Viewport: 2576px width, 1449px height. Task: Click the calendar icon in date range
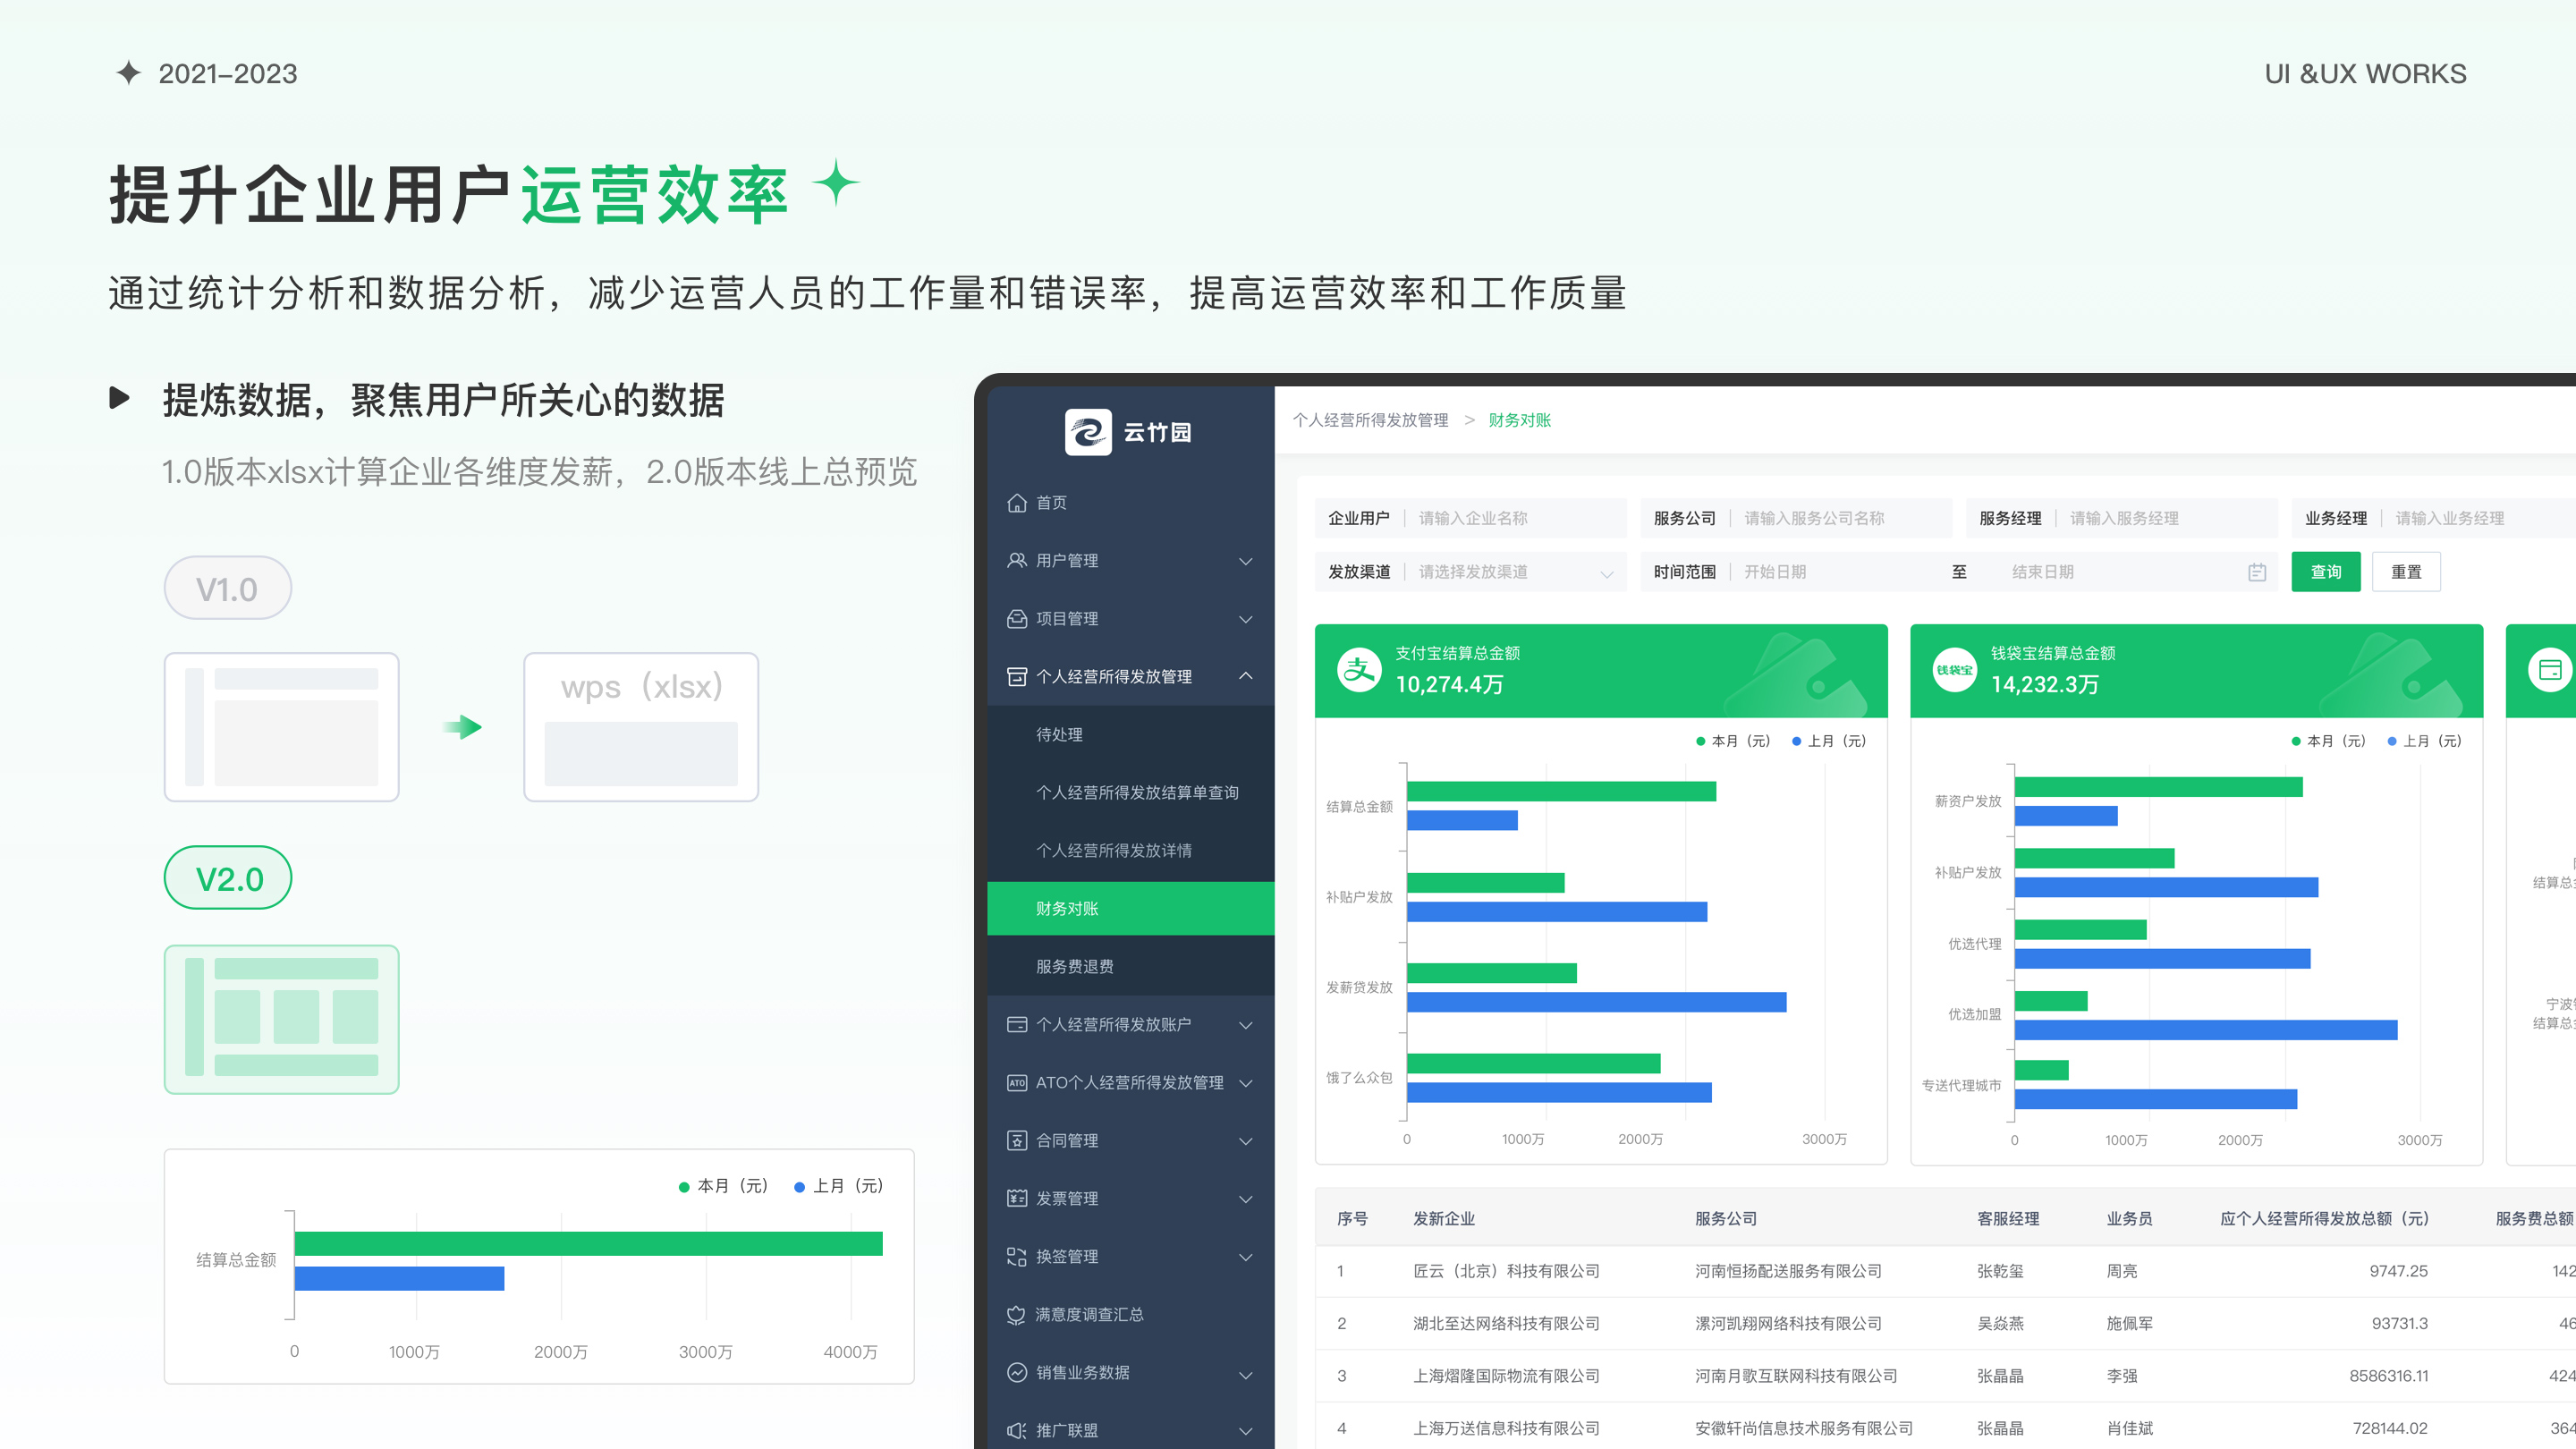point(2256,572)
